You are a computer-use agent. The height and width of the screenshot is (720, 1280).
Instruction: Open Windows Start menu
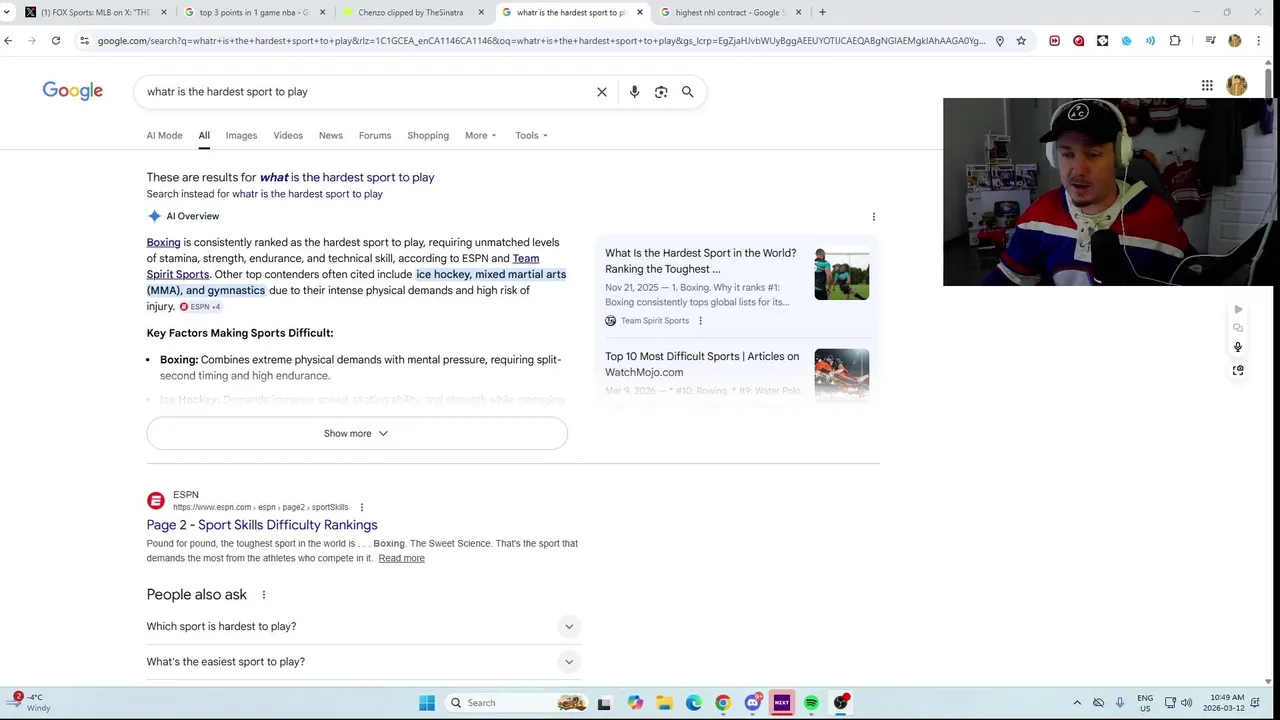427,703
